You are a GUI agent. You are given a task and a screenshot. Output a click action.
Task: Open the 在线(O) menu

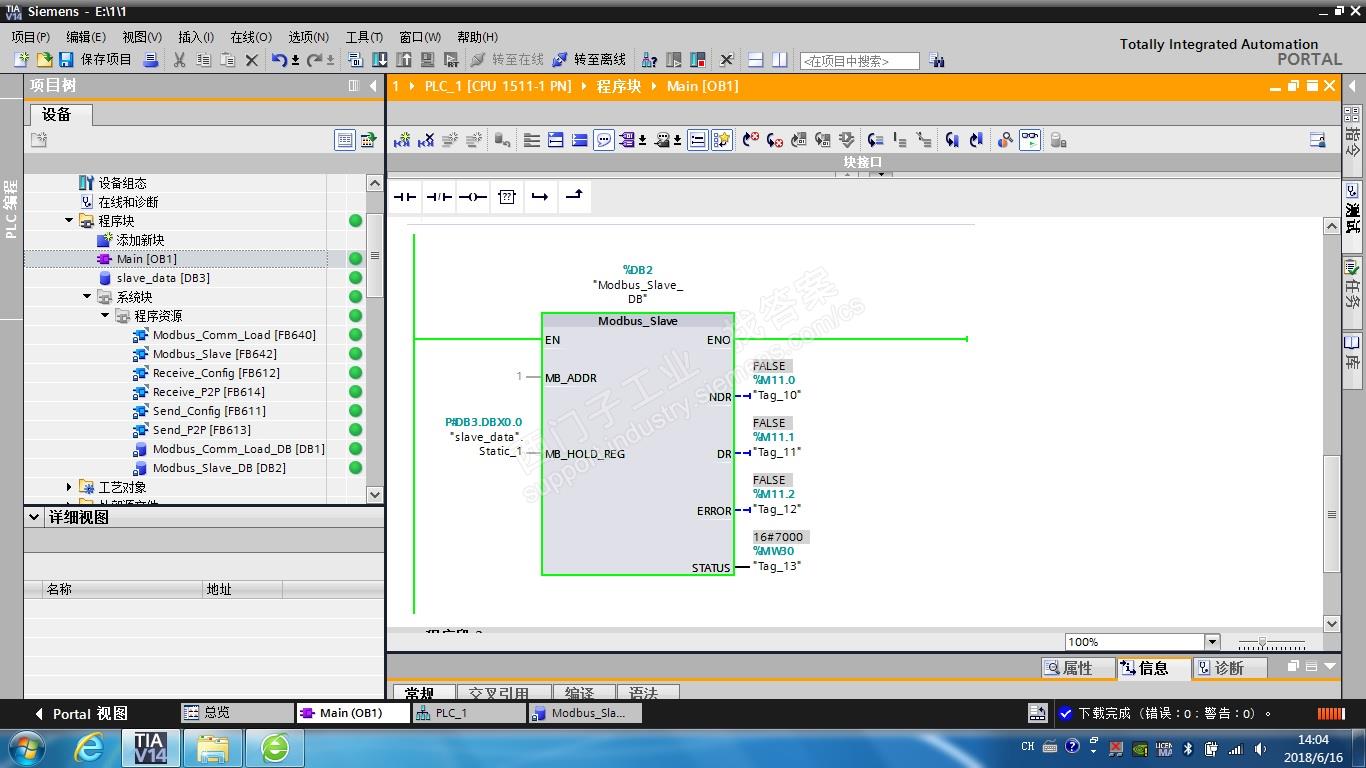pyautogui.click(x=250, y=37)
